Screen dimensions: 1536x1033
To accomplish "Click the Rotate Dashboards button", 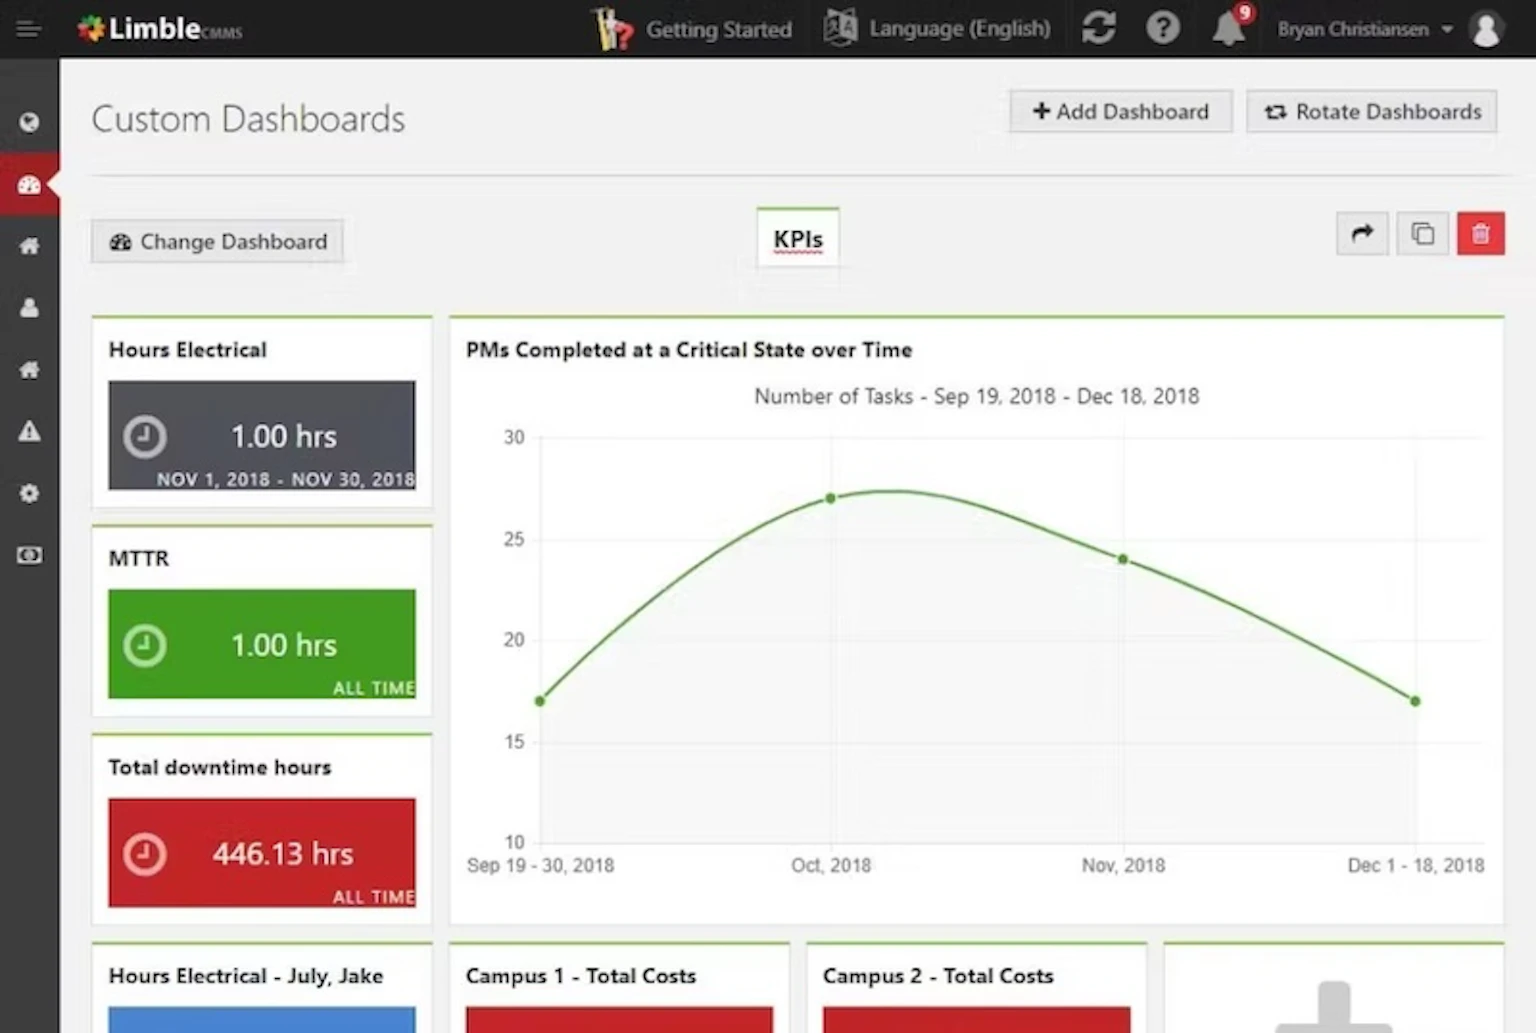I will coord(1371,111).
